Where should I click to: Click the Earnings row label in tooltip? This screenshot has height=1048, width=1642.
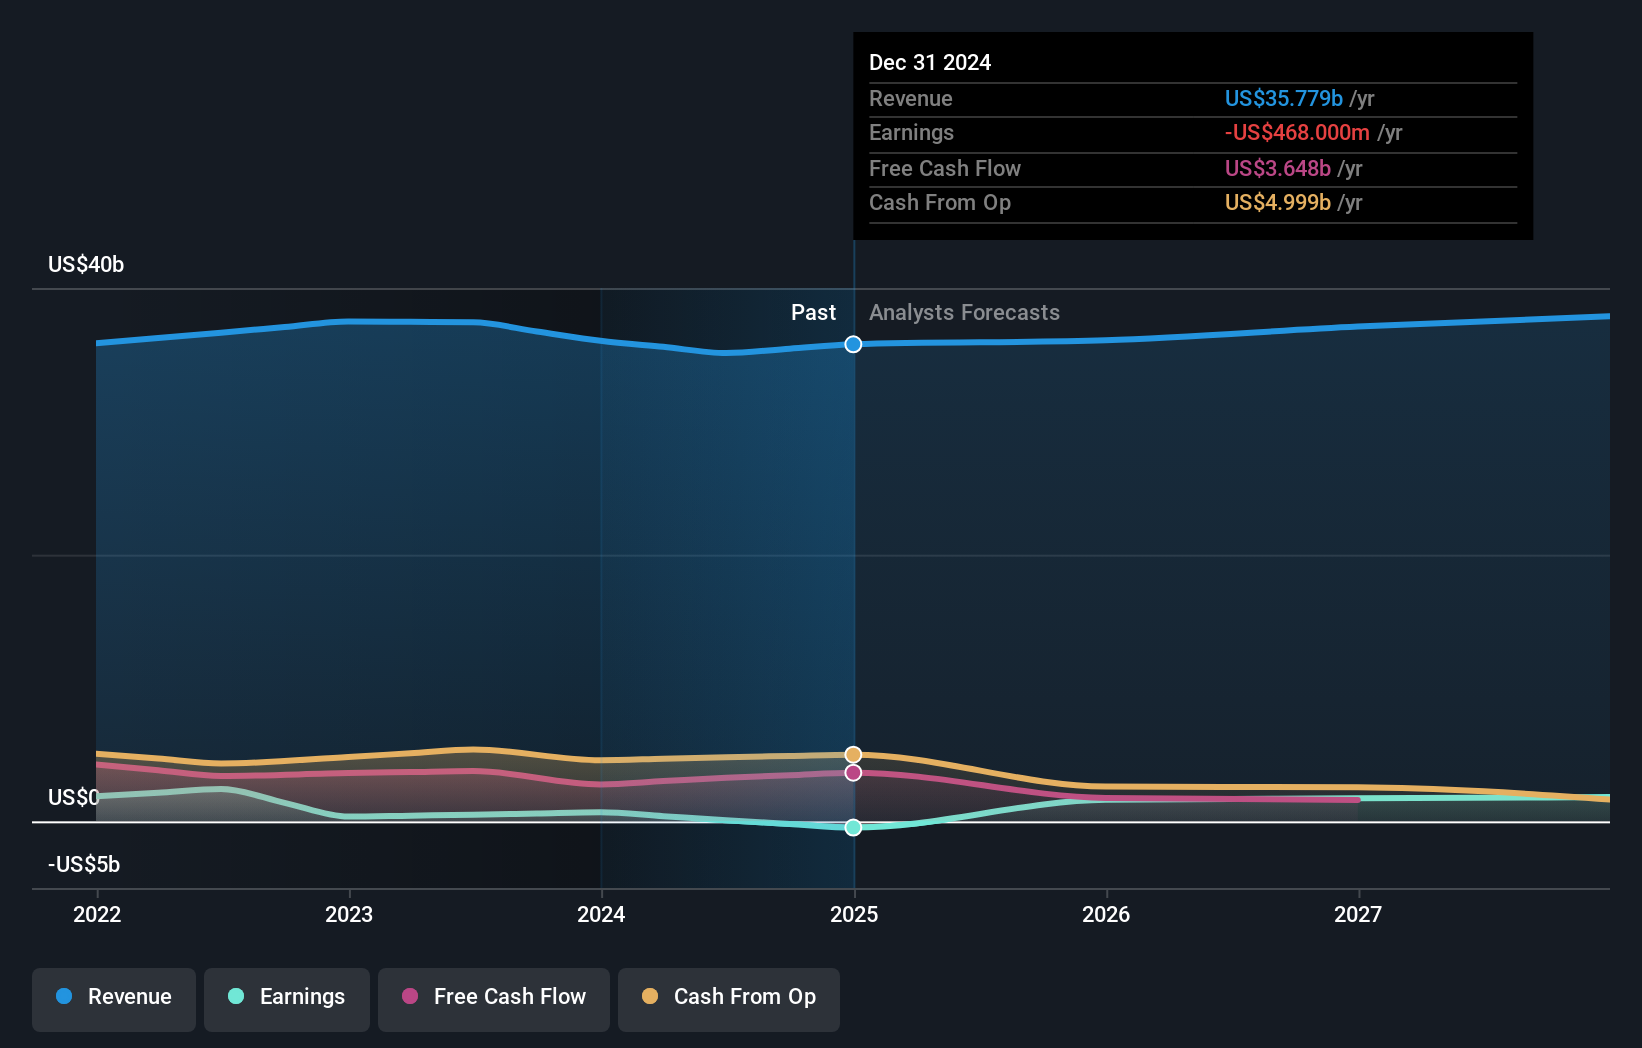coord(911,132)
